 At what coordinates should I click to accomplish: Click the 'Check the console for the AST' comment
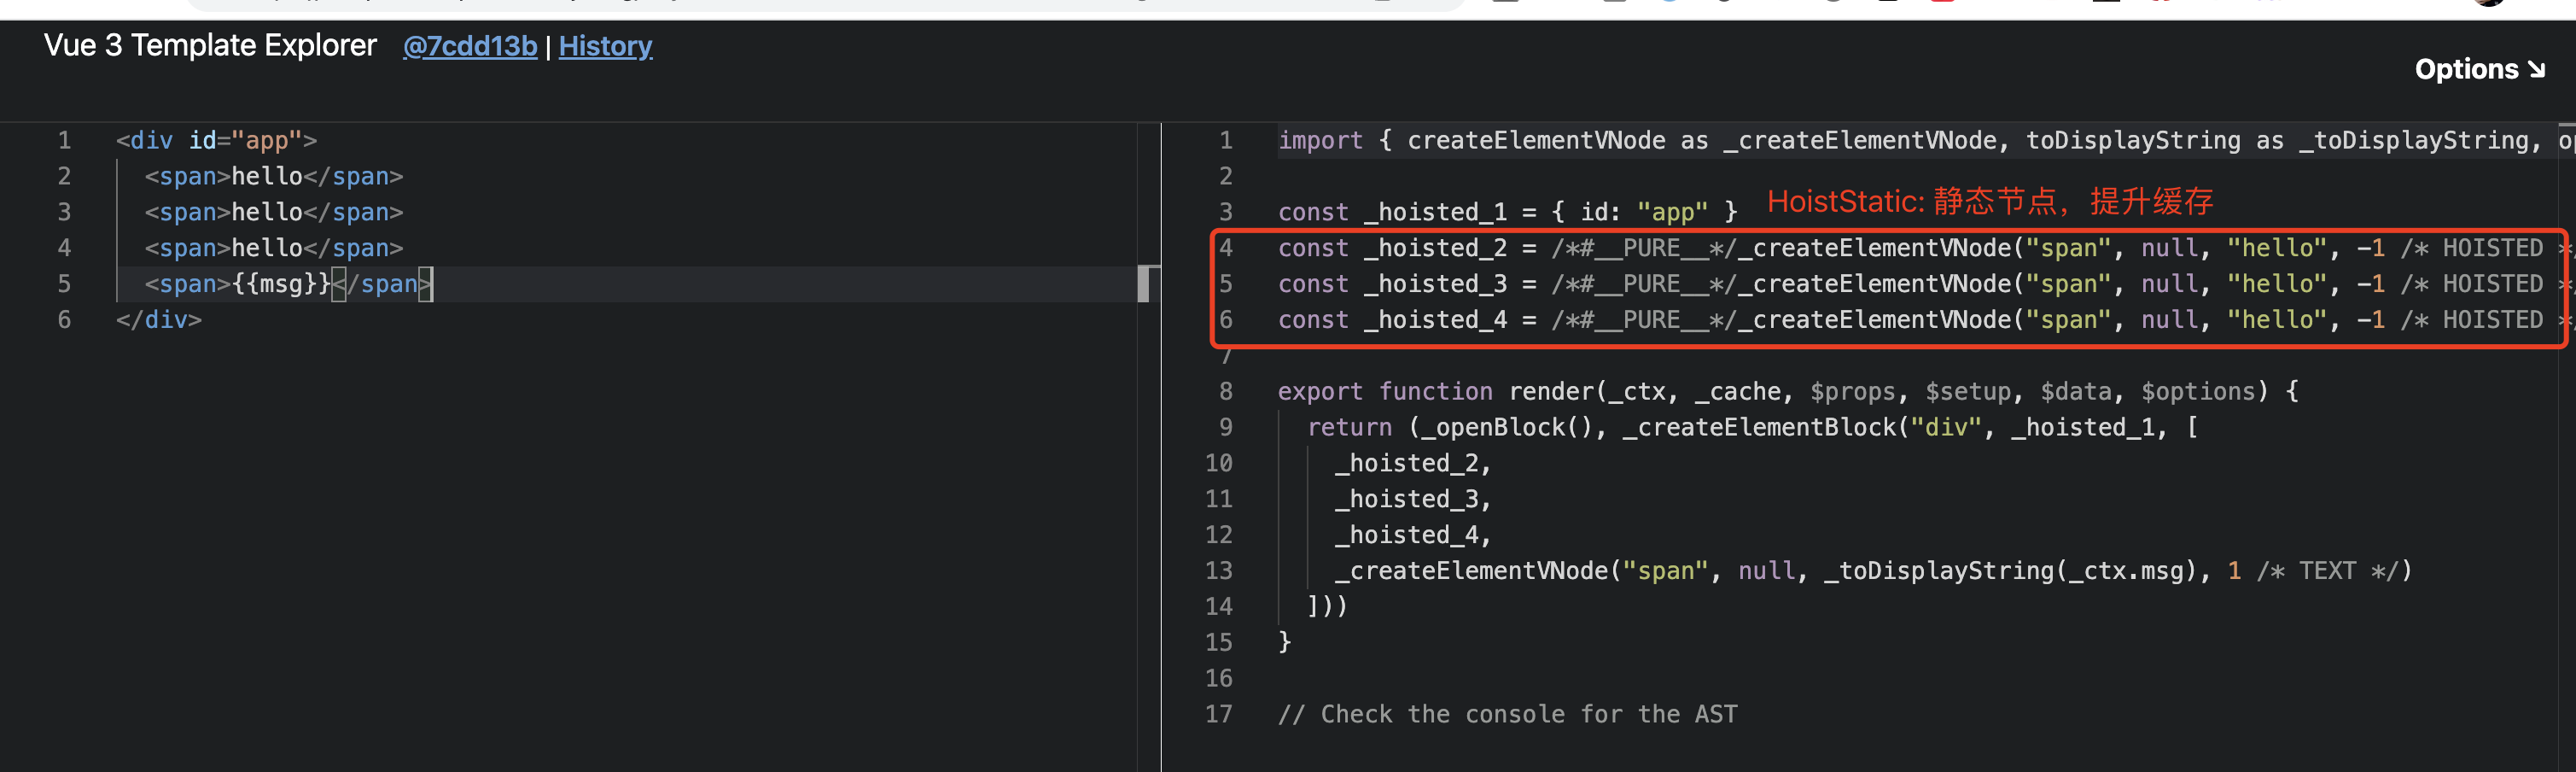(1507, 714)
